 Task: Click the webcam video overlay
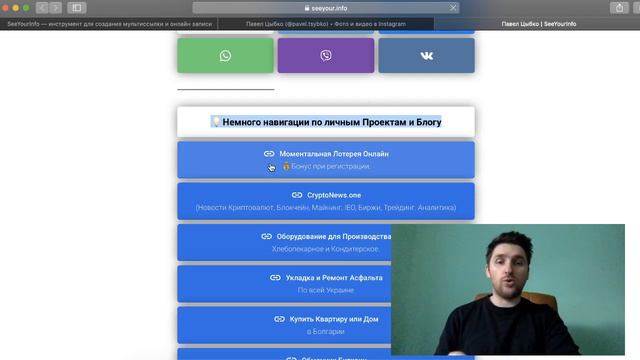pyautogui.click(x=508, y=289)
